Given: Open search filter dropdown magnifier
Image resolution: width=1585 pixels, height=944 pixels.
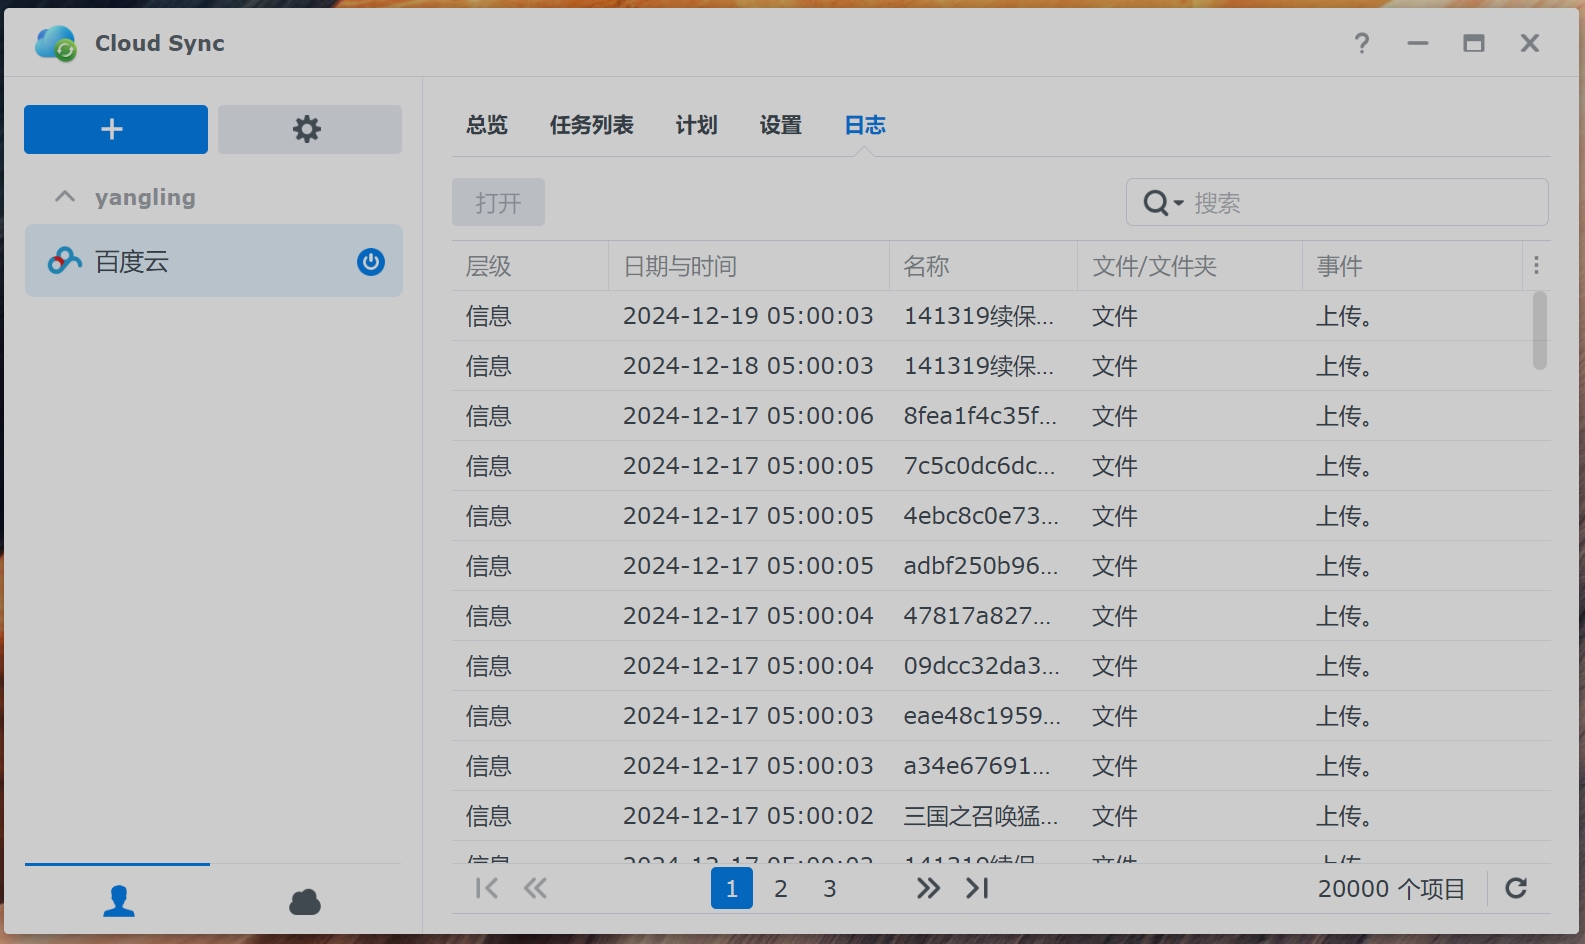Looking at the screenshot, I should pos(1163,203).
